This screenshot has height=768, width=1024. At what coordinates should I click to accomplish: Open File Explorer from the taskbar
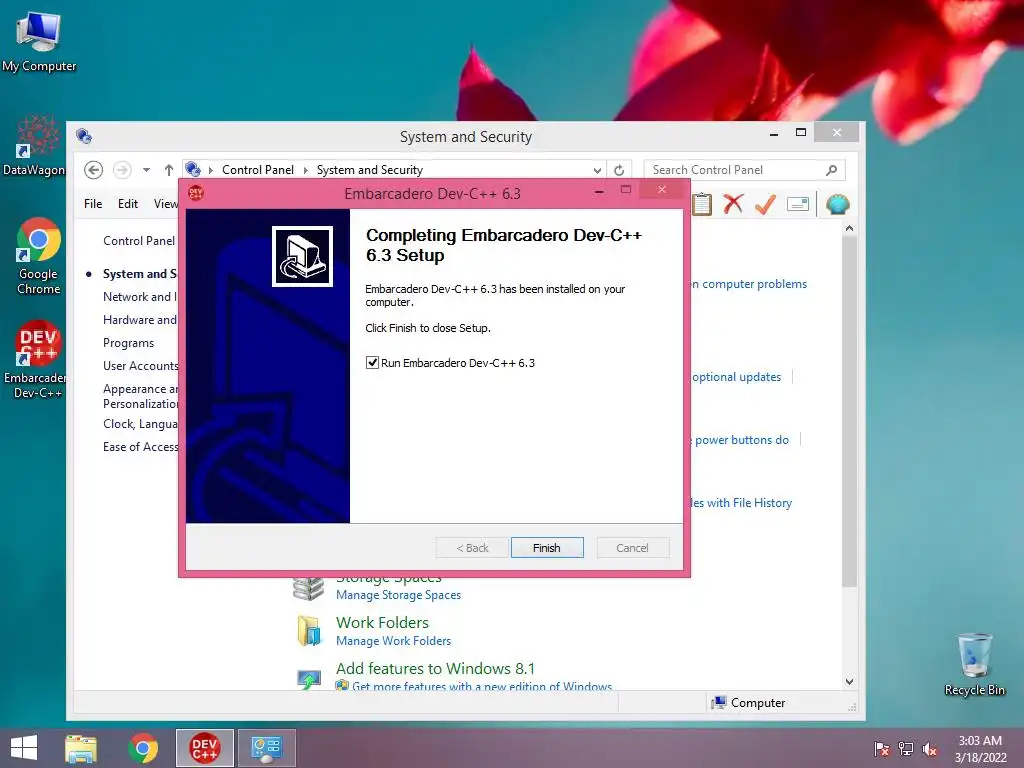pyautogui.click(x=81, y=748)
